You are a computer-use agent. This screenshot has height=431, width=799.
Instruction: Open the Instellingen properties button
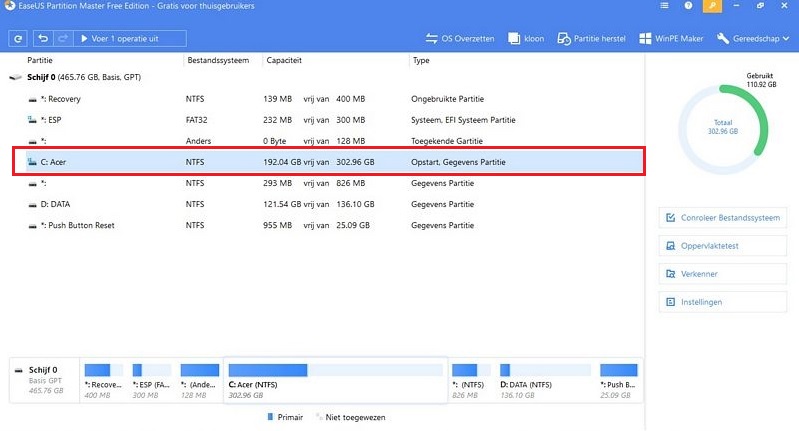point(723,302)
